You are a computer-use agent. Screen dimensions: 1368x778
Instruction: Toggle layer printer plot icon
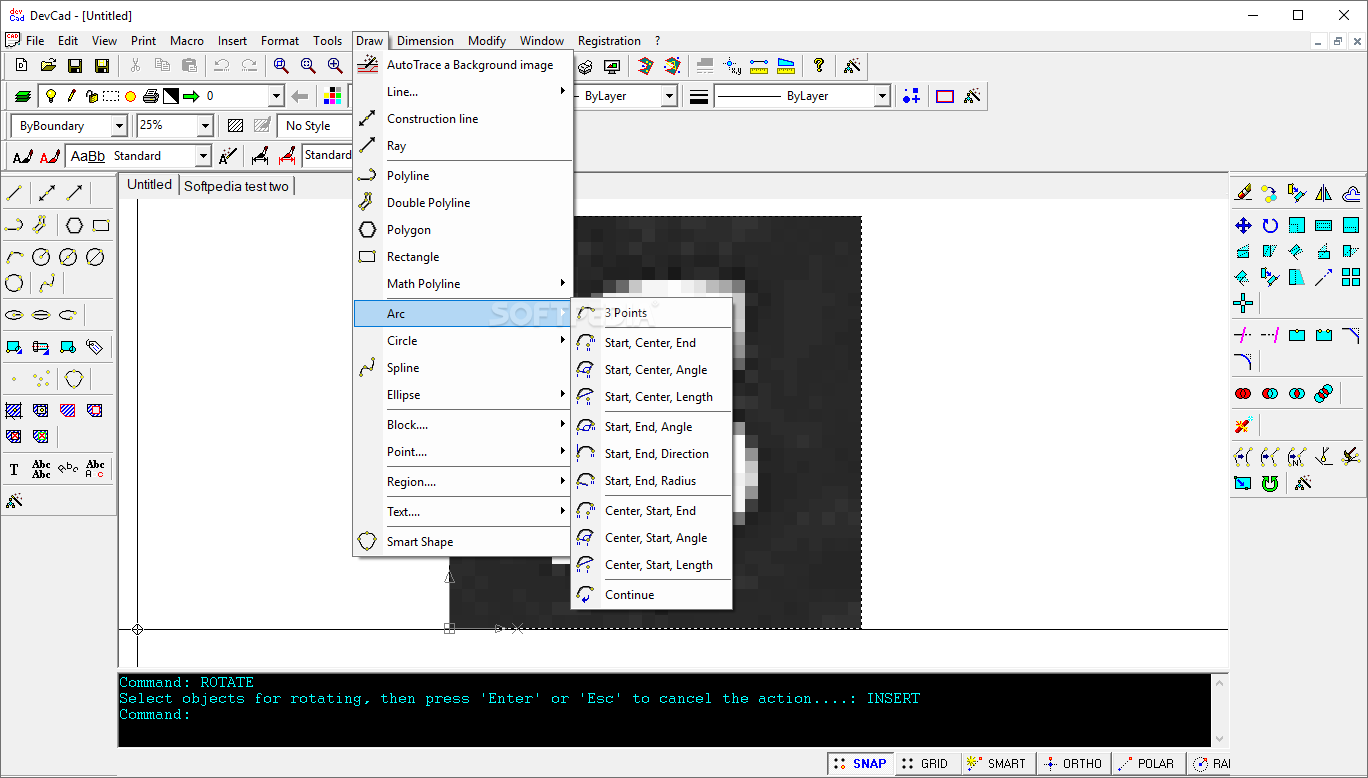[x=150, y=96]
